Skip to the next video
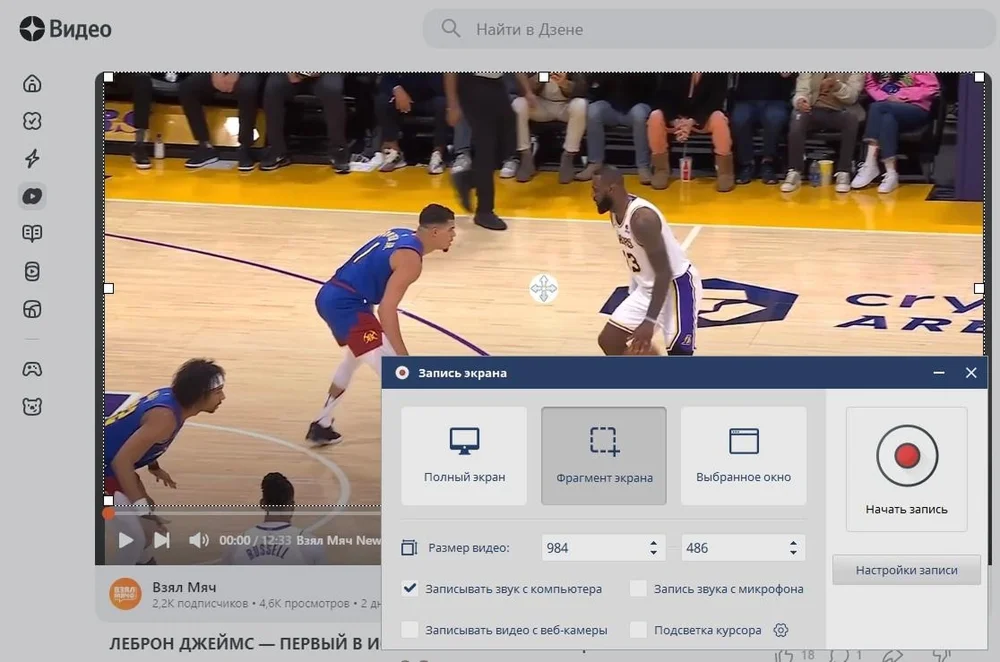 161,540
